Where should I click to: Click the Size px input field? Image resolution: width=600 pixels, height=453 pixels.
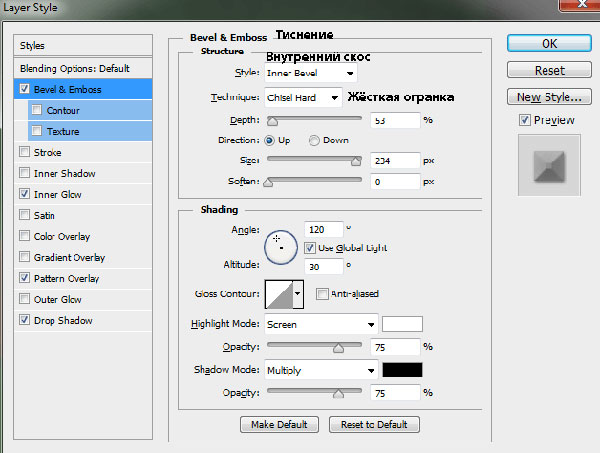coord(395,161)
